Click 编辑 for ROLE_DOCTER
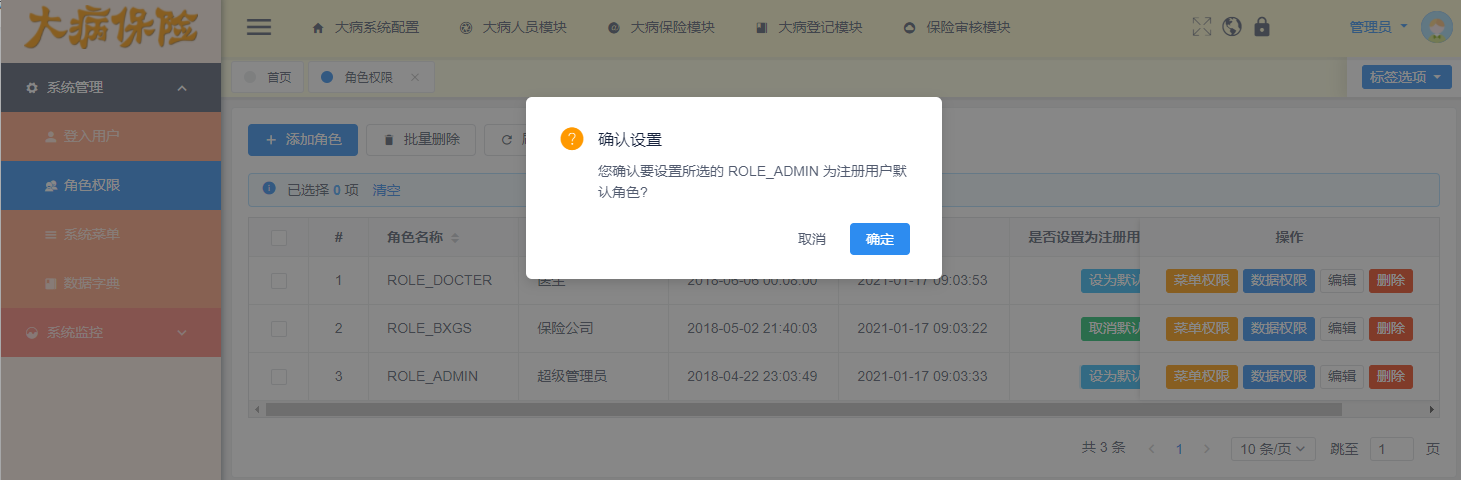The width and height of the screenshot is (1461, 480). click(x=1342, y=280)
